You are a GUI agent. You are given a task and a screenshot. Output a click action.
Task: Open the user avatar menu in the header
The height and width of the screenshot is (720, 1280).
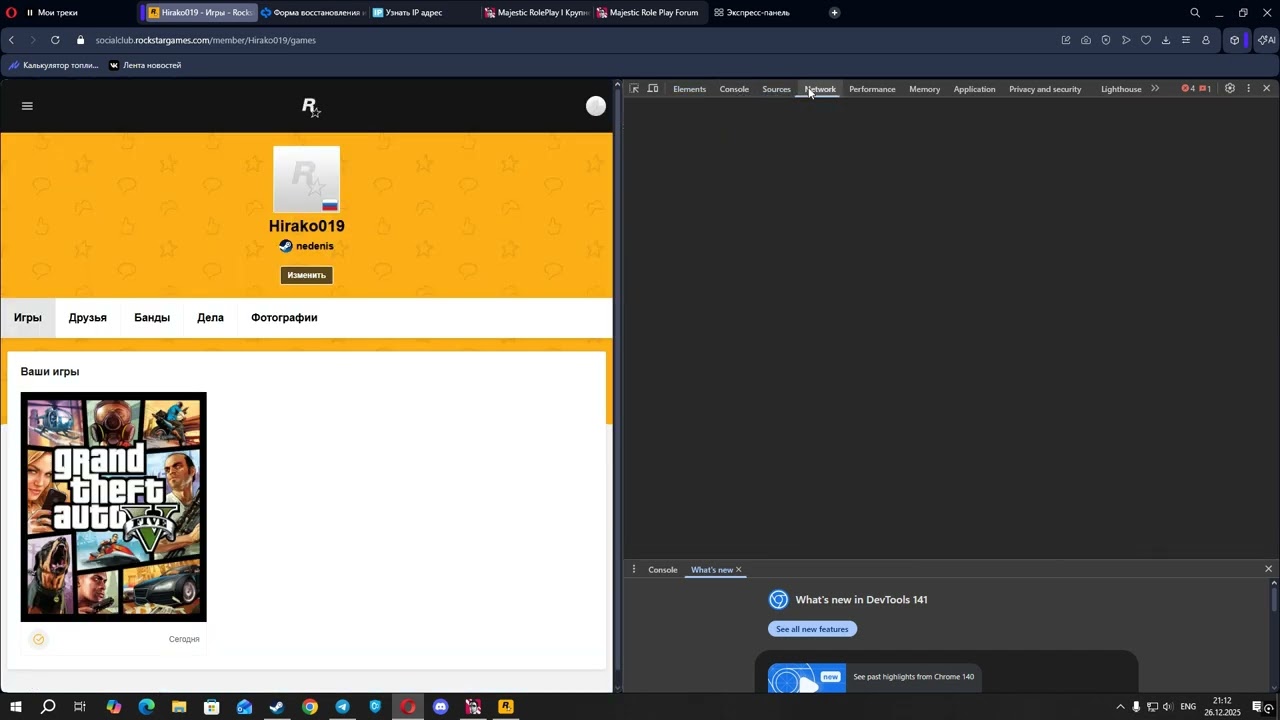click(596, 106)
